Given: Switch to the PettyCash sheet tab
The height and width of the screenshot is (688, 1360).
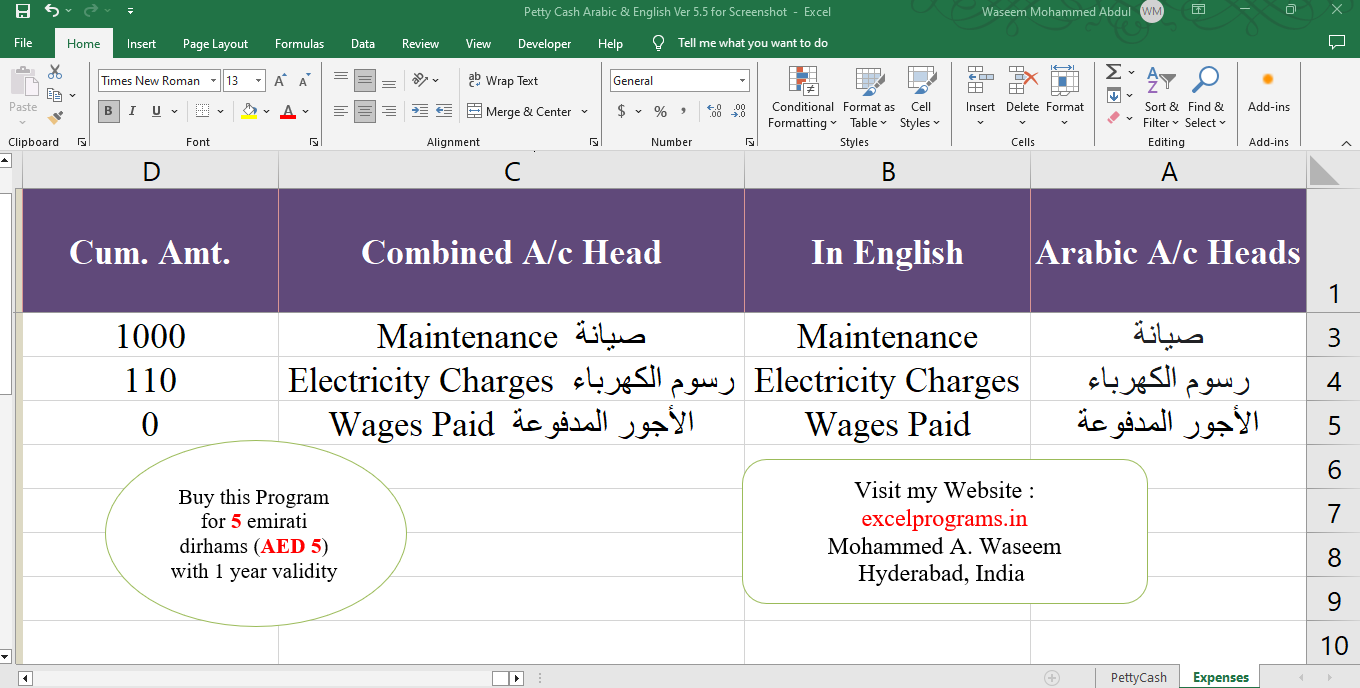Looking at the screenshot, I should [x=1138, y=677].
